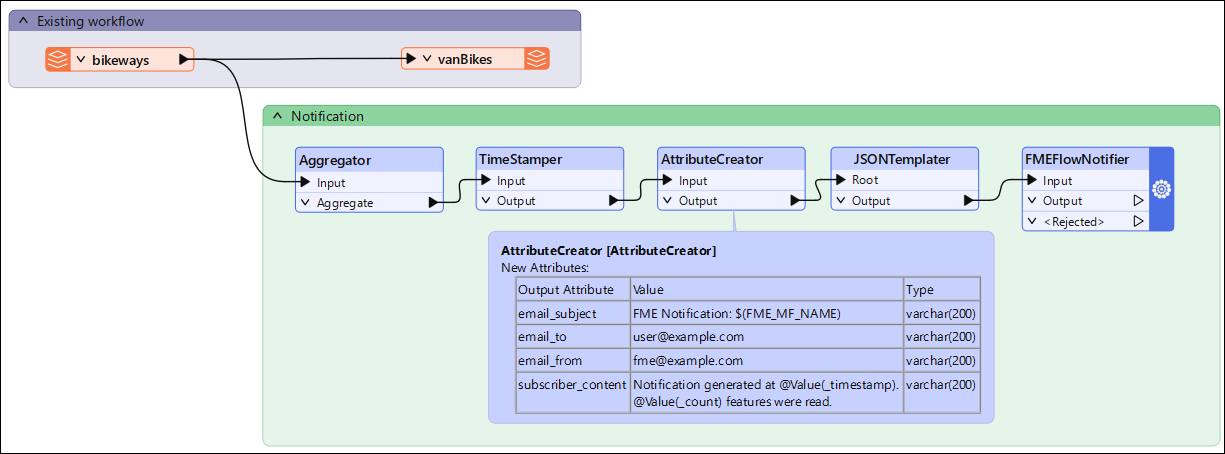Select the FMEFlowNotifier transformer title
The height and width of the screenshot is (454, 1225).
click(x=1075, y=159)
